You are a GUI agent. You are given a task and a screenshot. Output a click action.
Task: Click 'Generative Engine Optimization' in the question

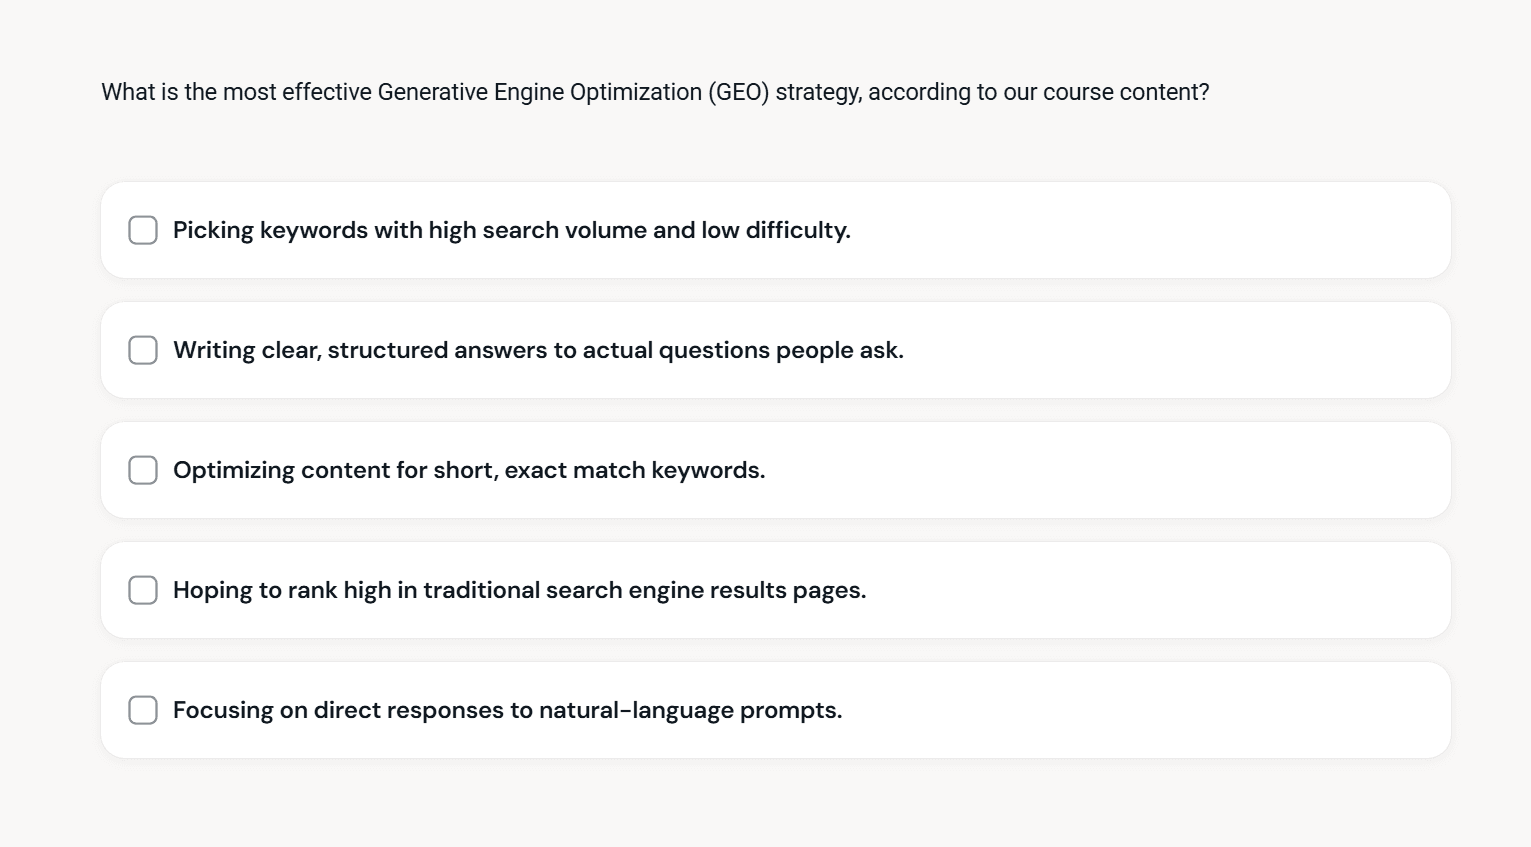pyautogui.click(x=539, y=92)
